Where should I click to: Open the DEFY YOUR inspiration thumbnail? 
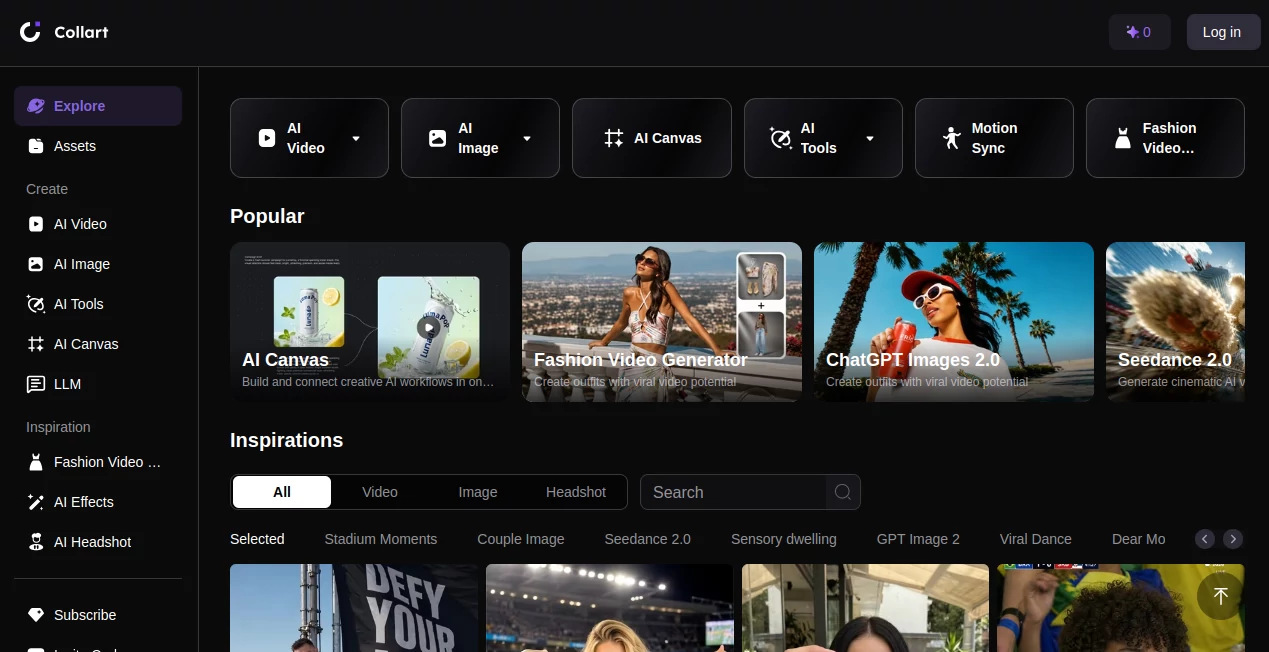point(354,608)
